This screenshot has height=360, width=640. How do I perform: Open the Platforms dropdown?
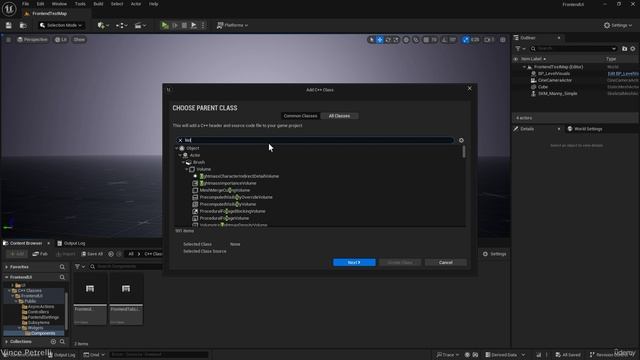[232, 25]
